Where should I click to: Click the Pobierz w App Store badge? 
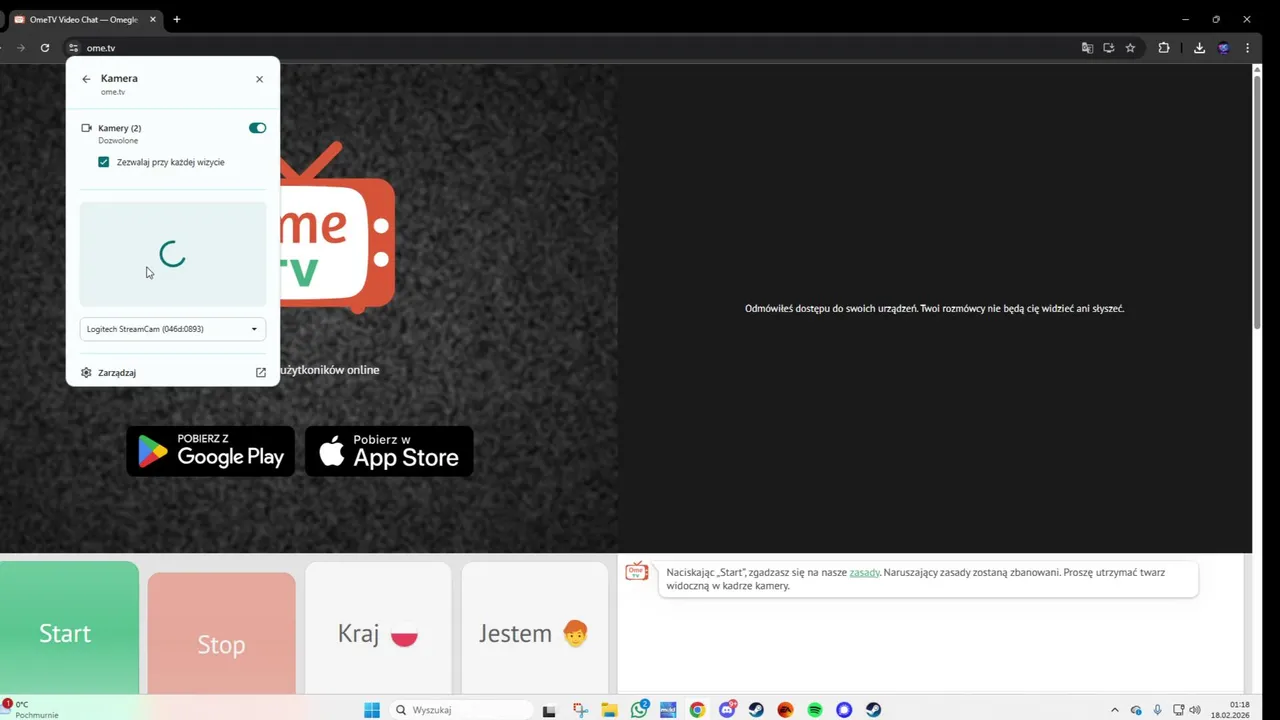pyautogui.click(x=389, y=451)
